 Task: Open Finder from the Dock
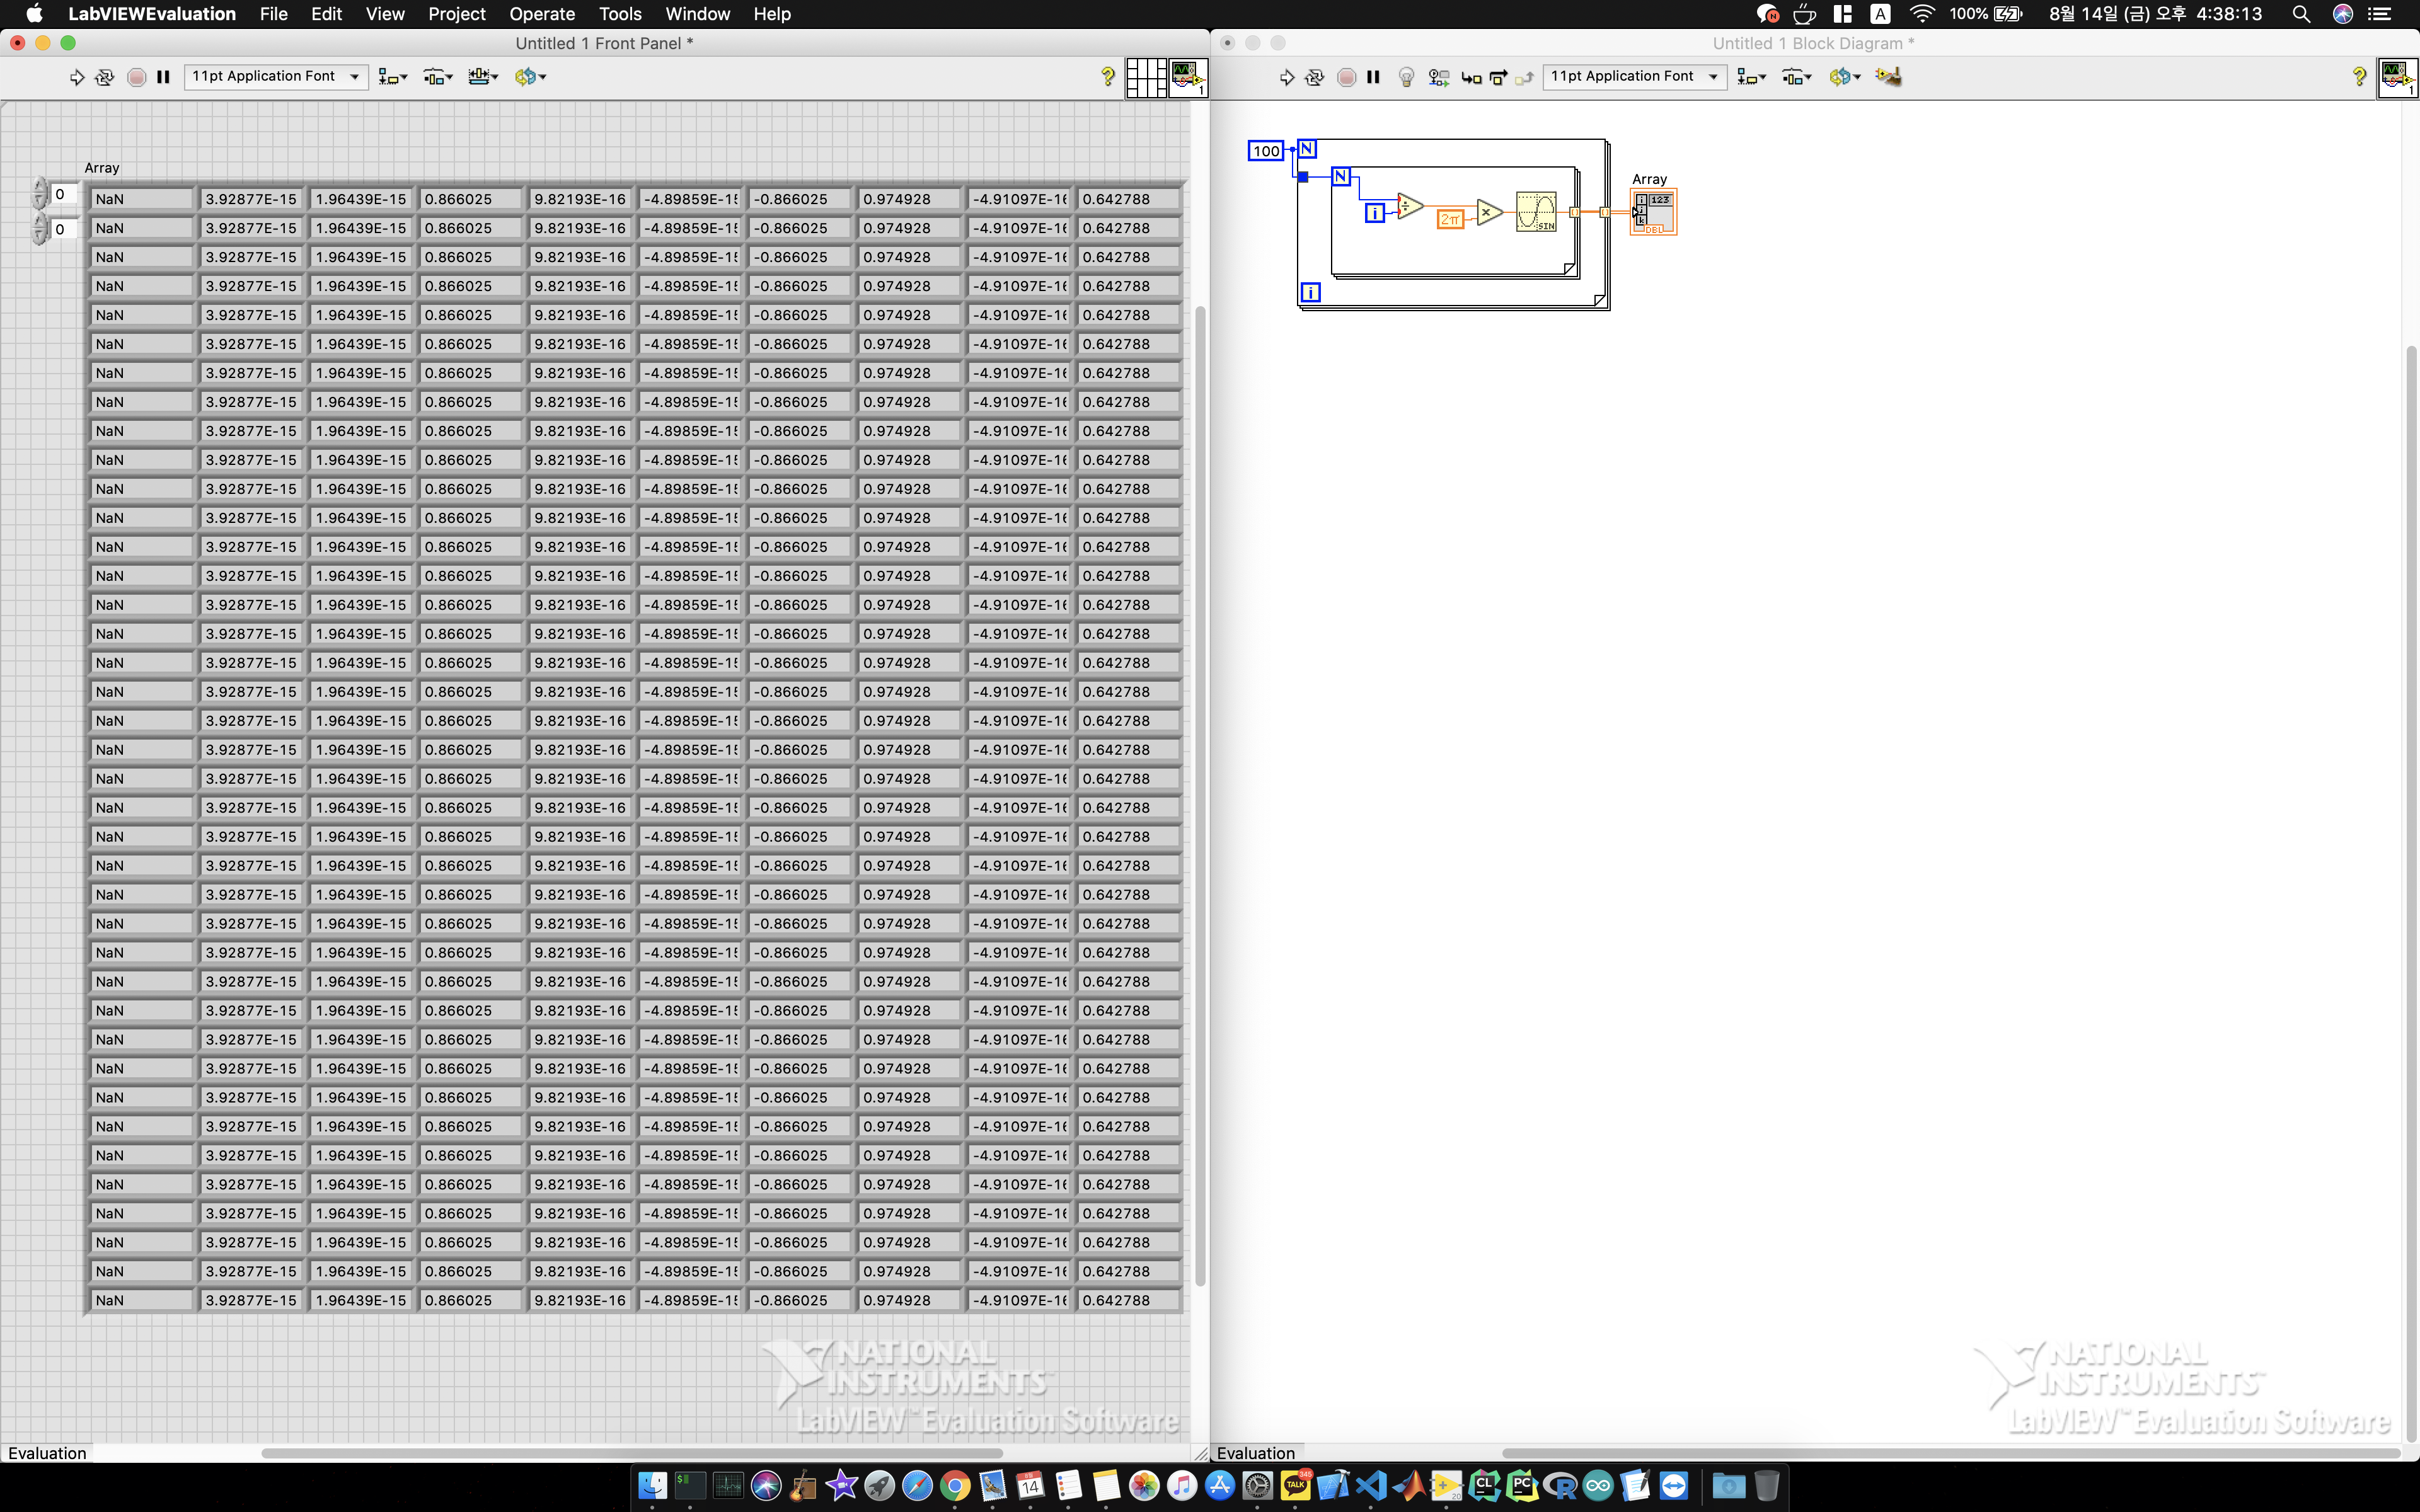[x=652, y=1486]
